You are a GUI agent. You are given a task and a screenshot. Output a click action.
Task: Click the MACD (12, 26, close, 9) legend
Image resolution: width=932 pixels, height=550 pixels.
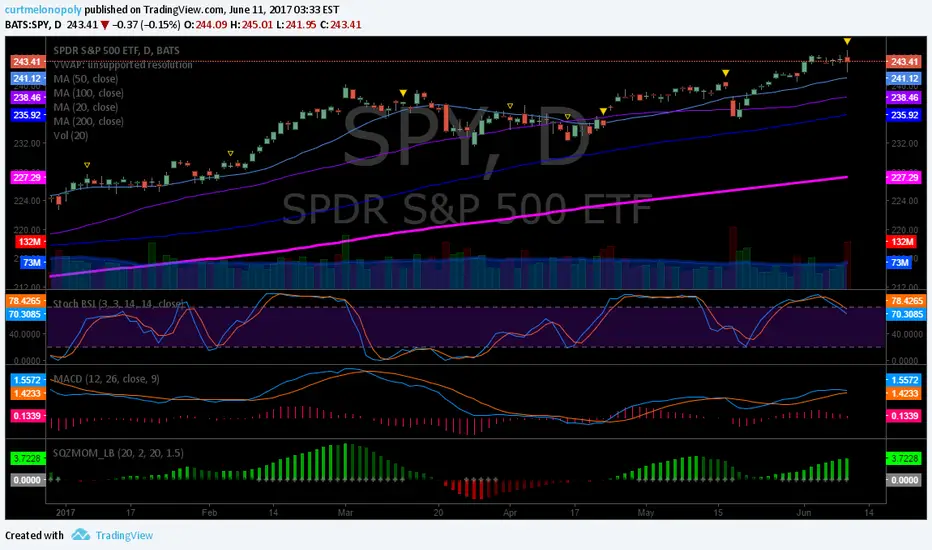(x=106, y=379)
